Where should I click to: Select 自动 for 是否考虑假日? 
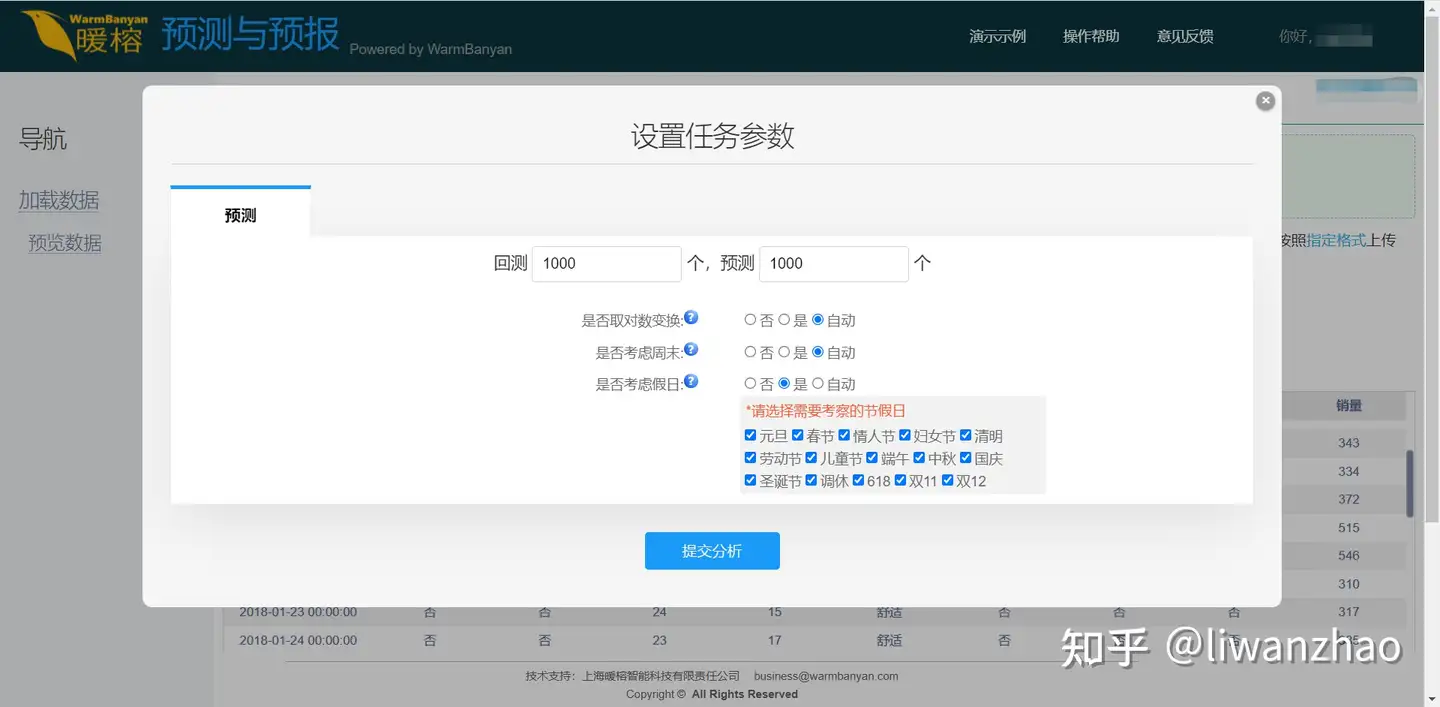(x=818, y=383)
